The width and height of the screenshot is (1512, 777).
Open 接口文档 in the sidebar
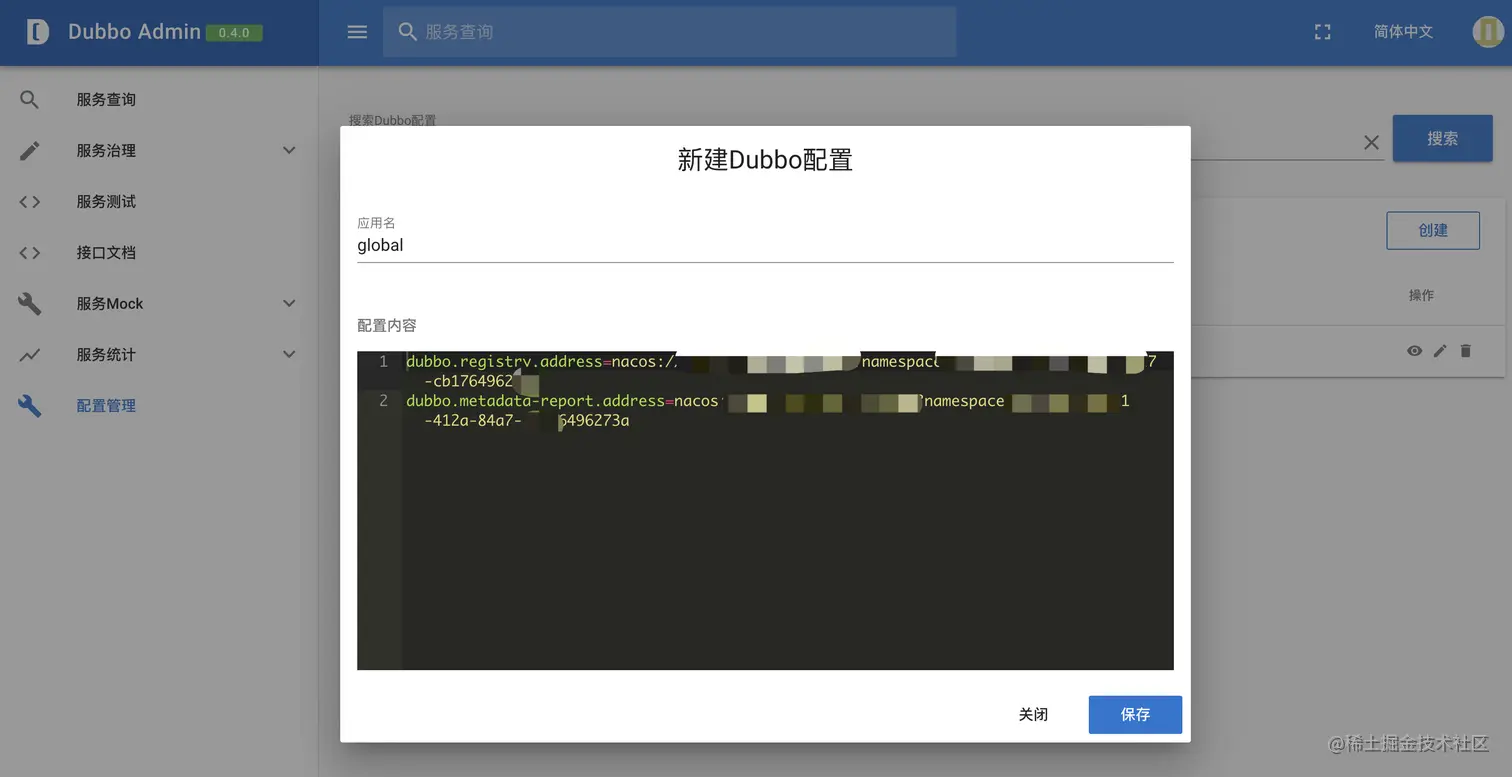(106, 253)
